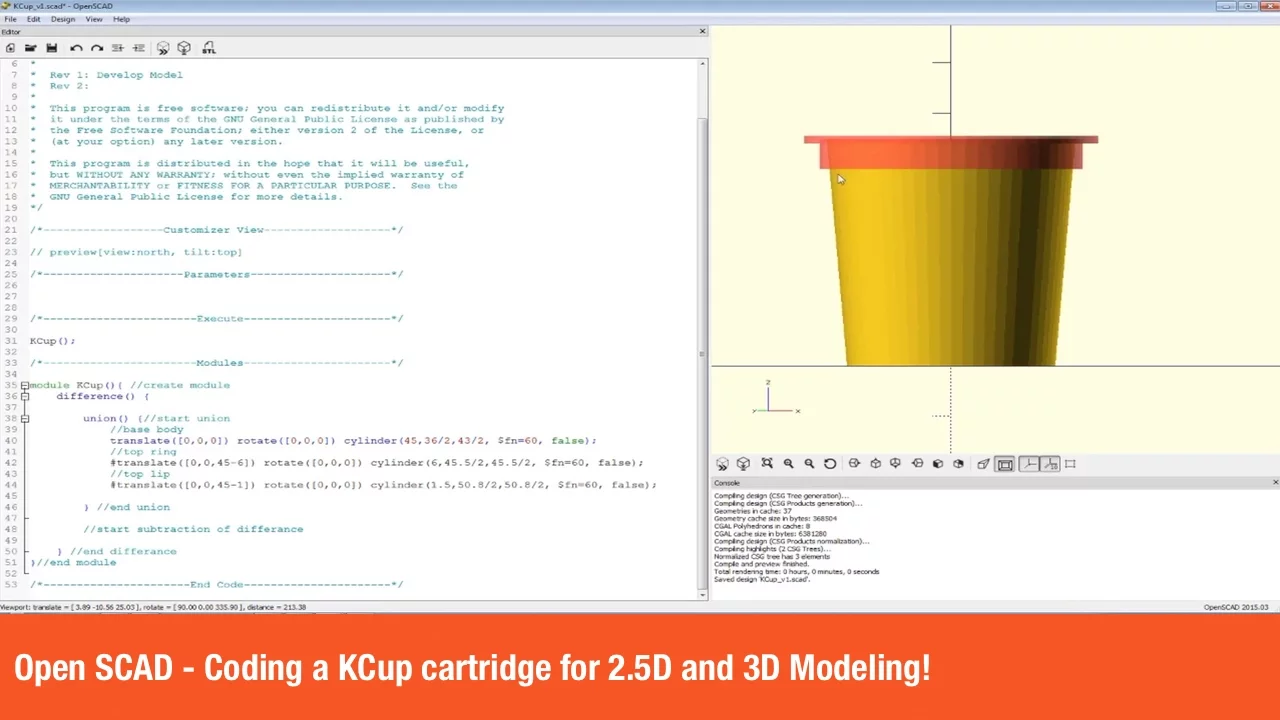Viewport: 1280px width, 720px height.
Task: Click the End Code comment line
Action: point(216,585)
